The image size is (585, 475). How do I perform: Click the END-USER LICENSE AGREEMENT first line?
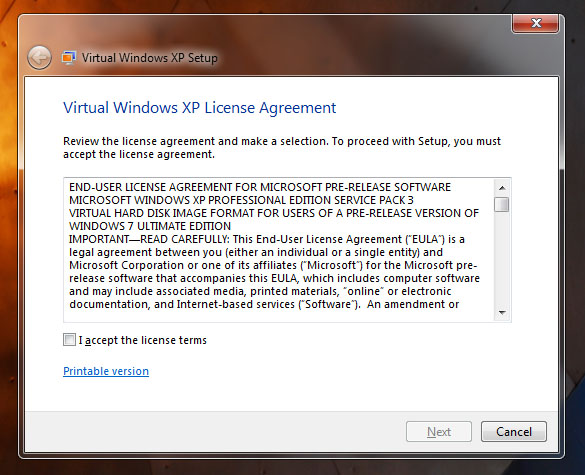260,187
